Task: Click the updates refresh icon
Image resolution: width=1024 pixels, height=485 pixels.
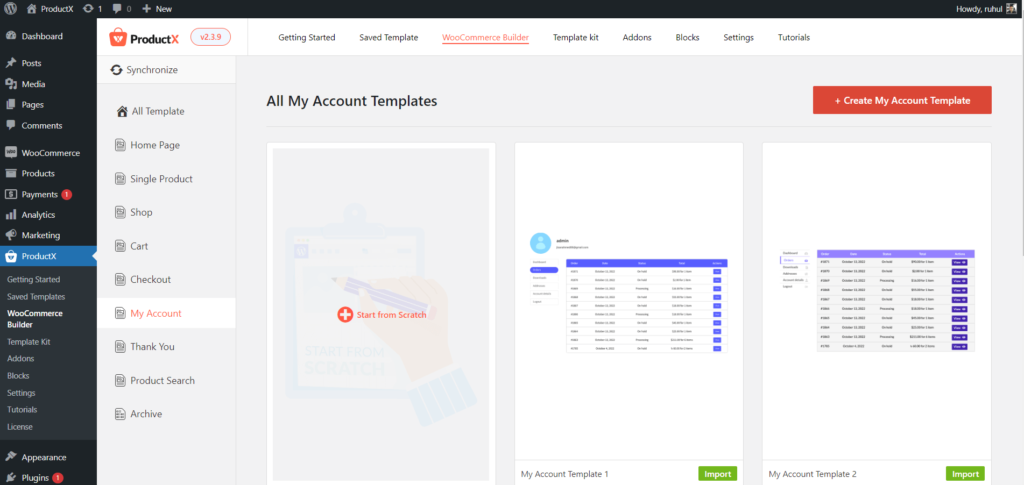Action: tap(88, 9)
